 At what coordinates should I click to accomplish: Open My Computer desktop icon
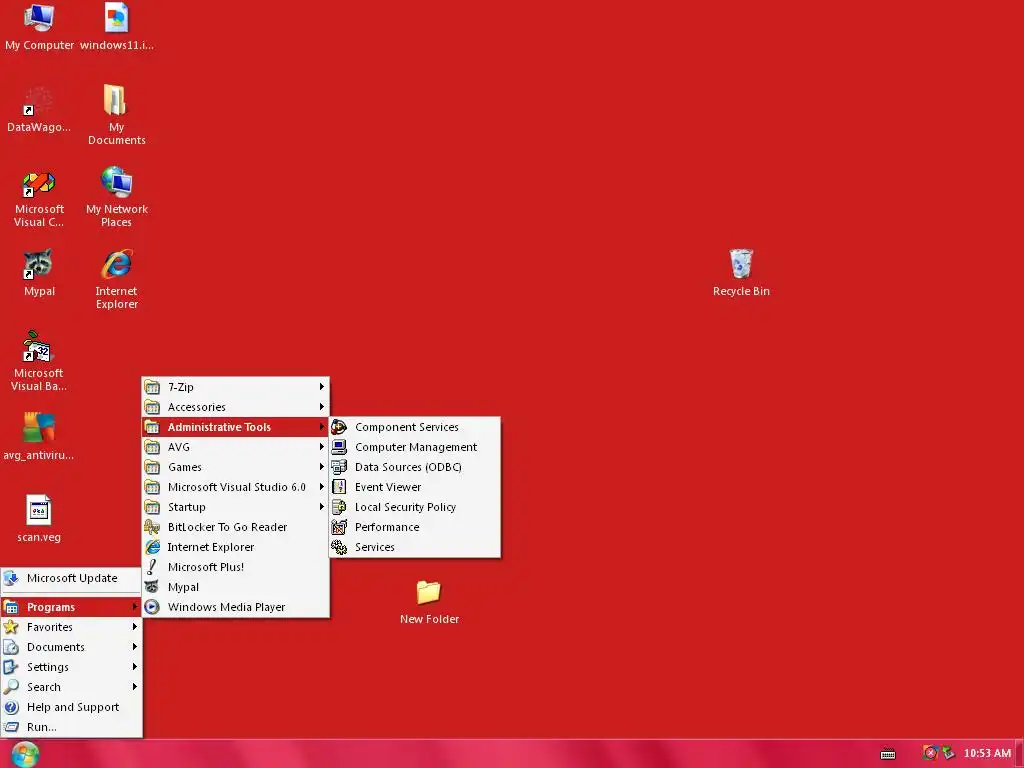pyautogui.click(x=39, y=27)
